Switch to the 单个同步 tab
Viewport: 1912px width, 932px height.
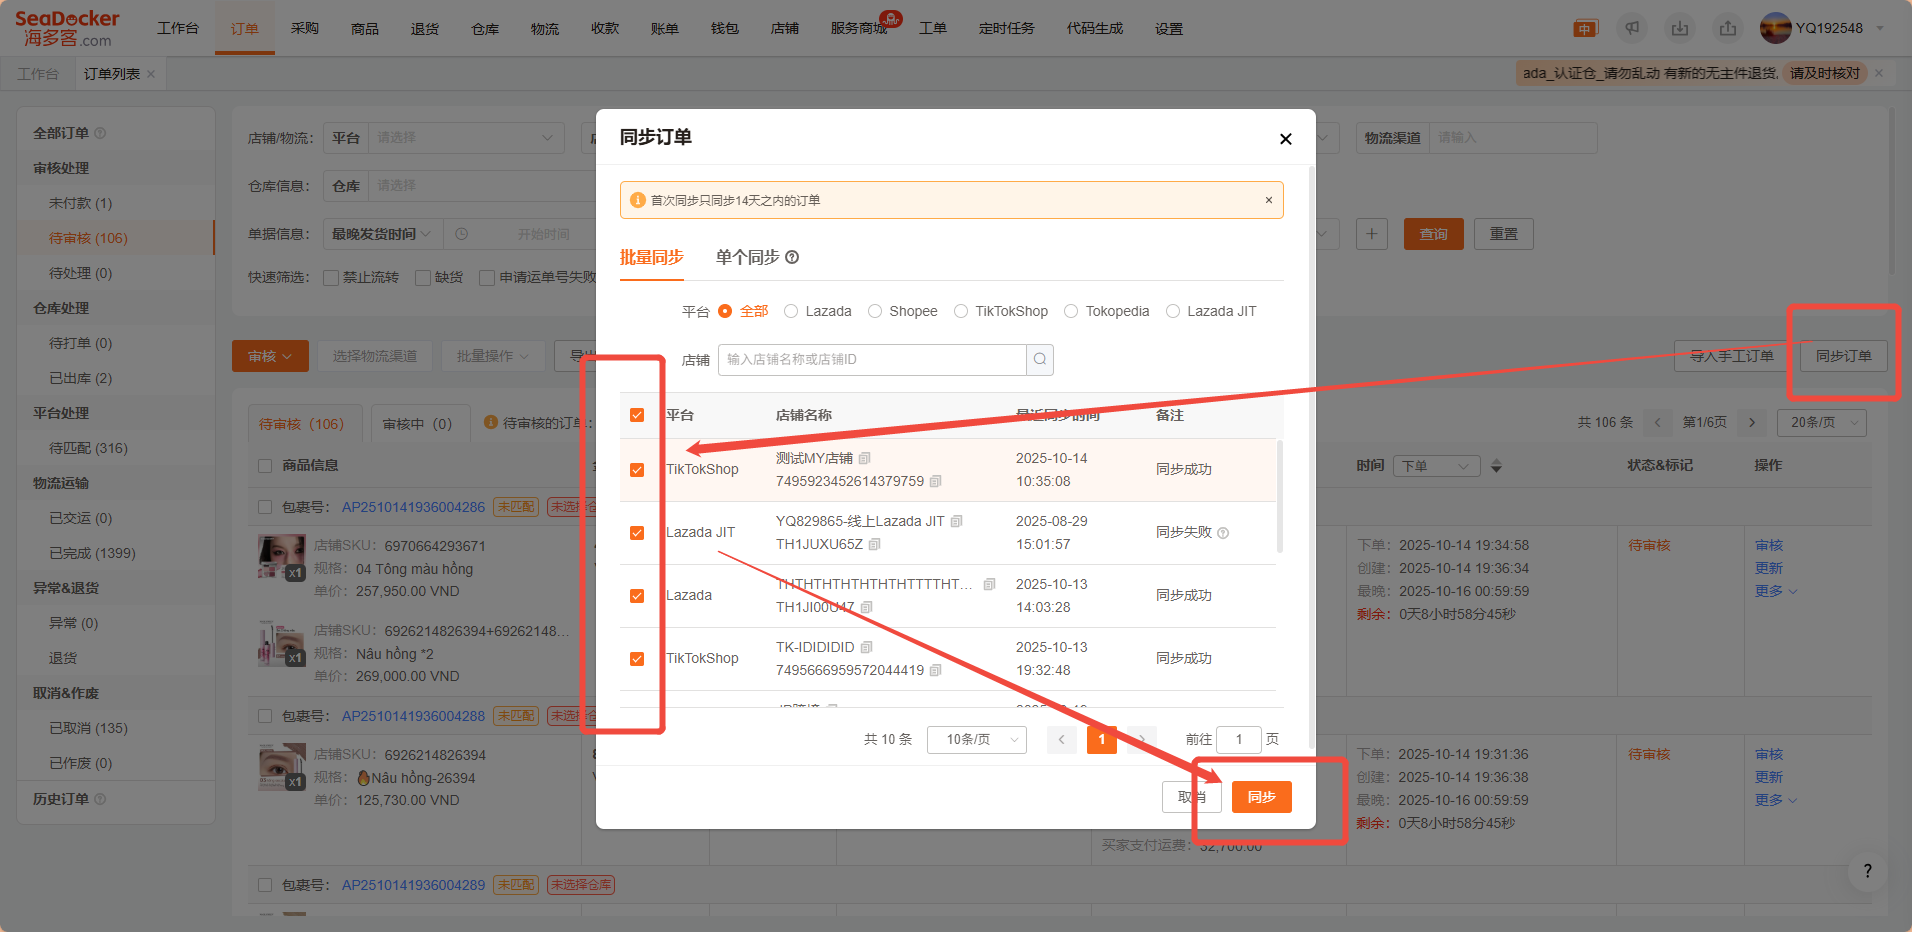coord(747,258)
